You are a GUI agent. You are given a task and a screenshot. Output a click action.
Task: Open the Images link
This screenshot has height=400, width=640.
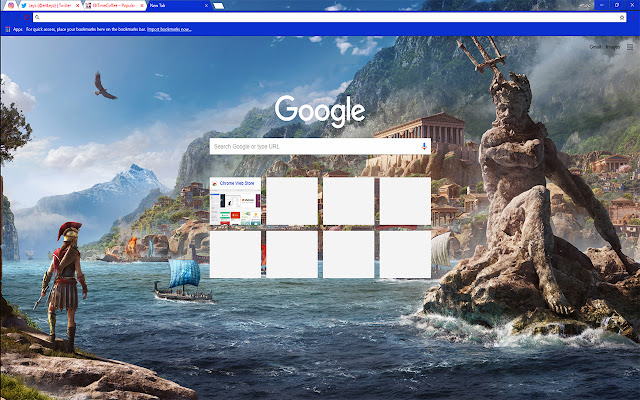(x=612, y=47)
